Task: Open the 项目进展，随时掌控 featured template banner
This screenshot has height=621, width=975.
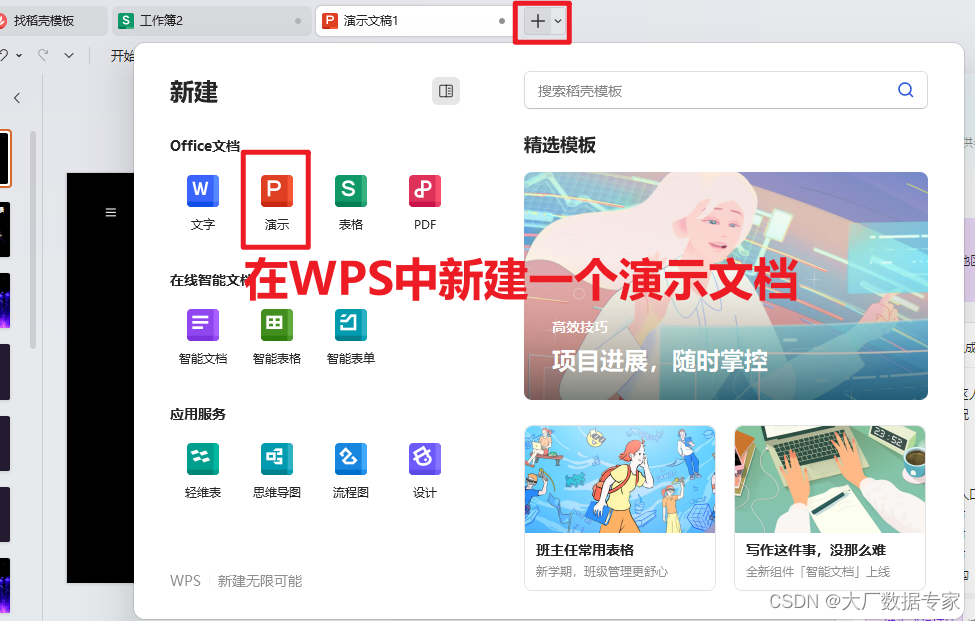Action: point(726,286)
